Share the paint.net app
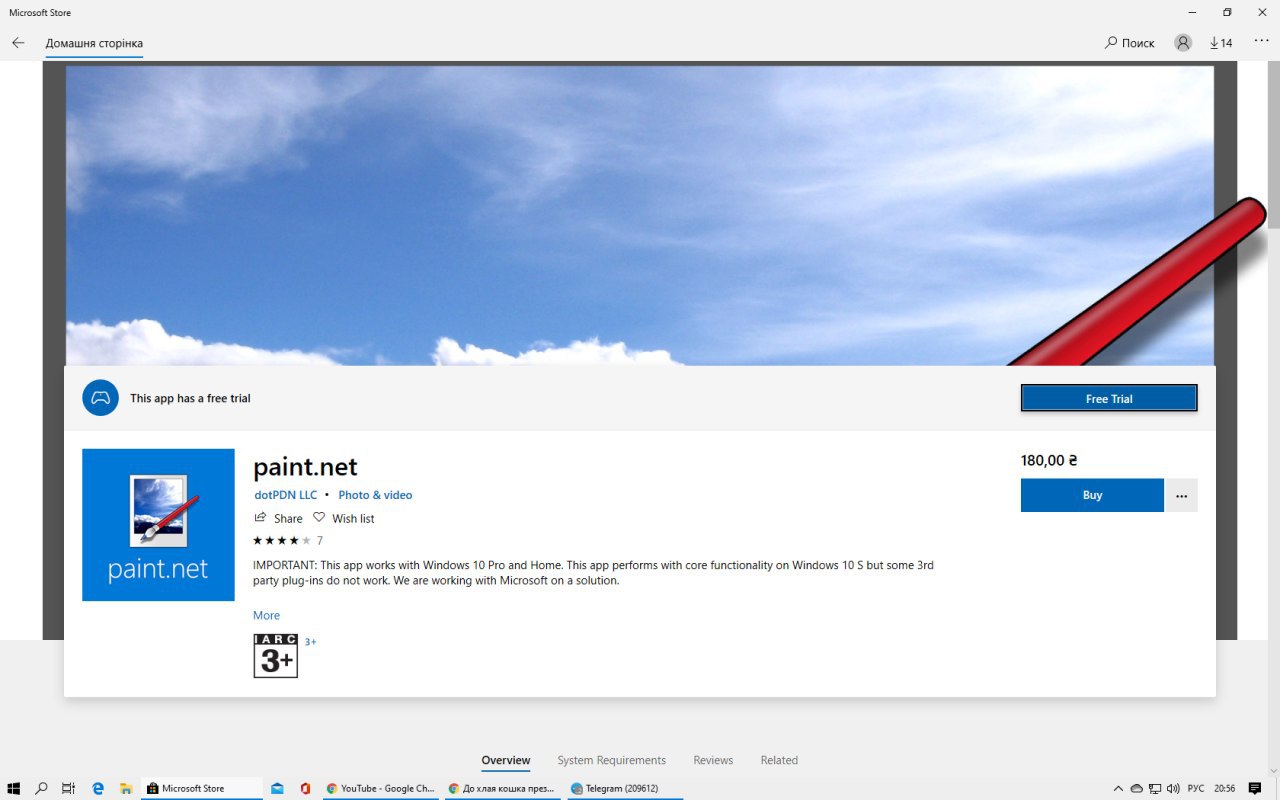This screenshot has height=800, width=1280. pos(278,518)
